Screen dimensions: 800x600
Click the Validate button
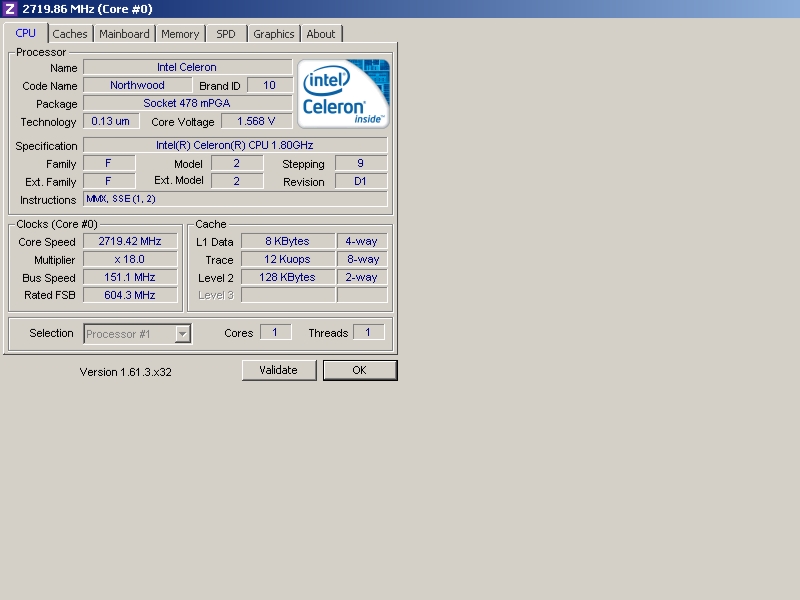click(x=279, y=370)
